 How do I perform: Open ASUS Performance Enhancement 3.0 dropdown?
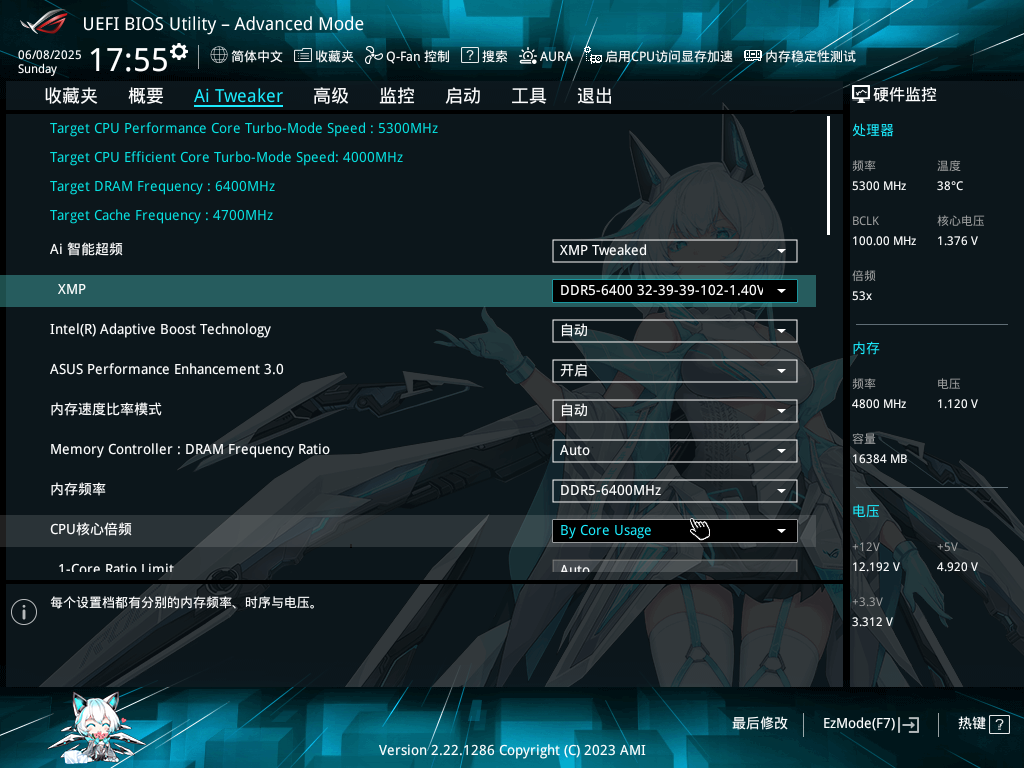[675, 371]
